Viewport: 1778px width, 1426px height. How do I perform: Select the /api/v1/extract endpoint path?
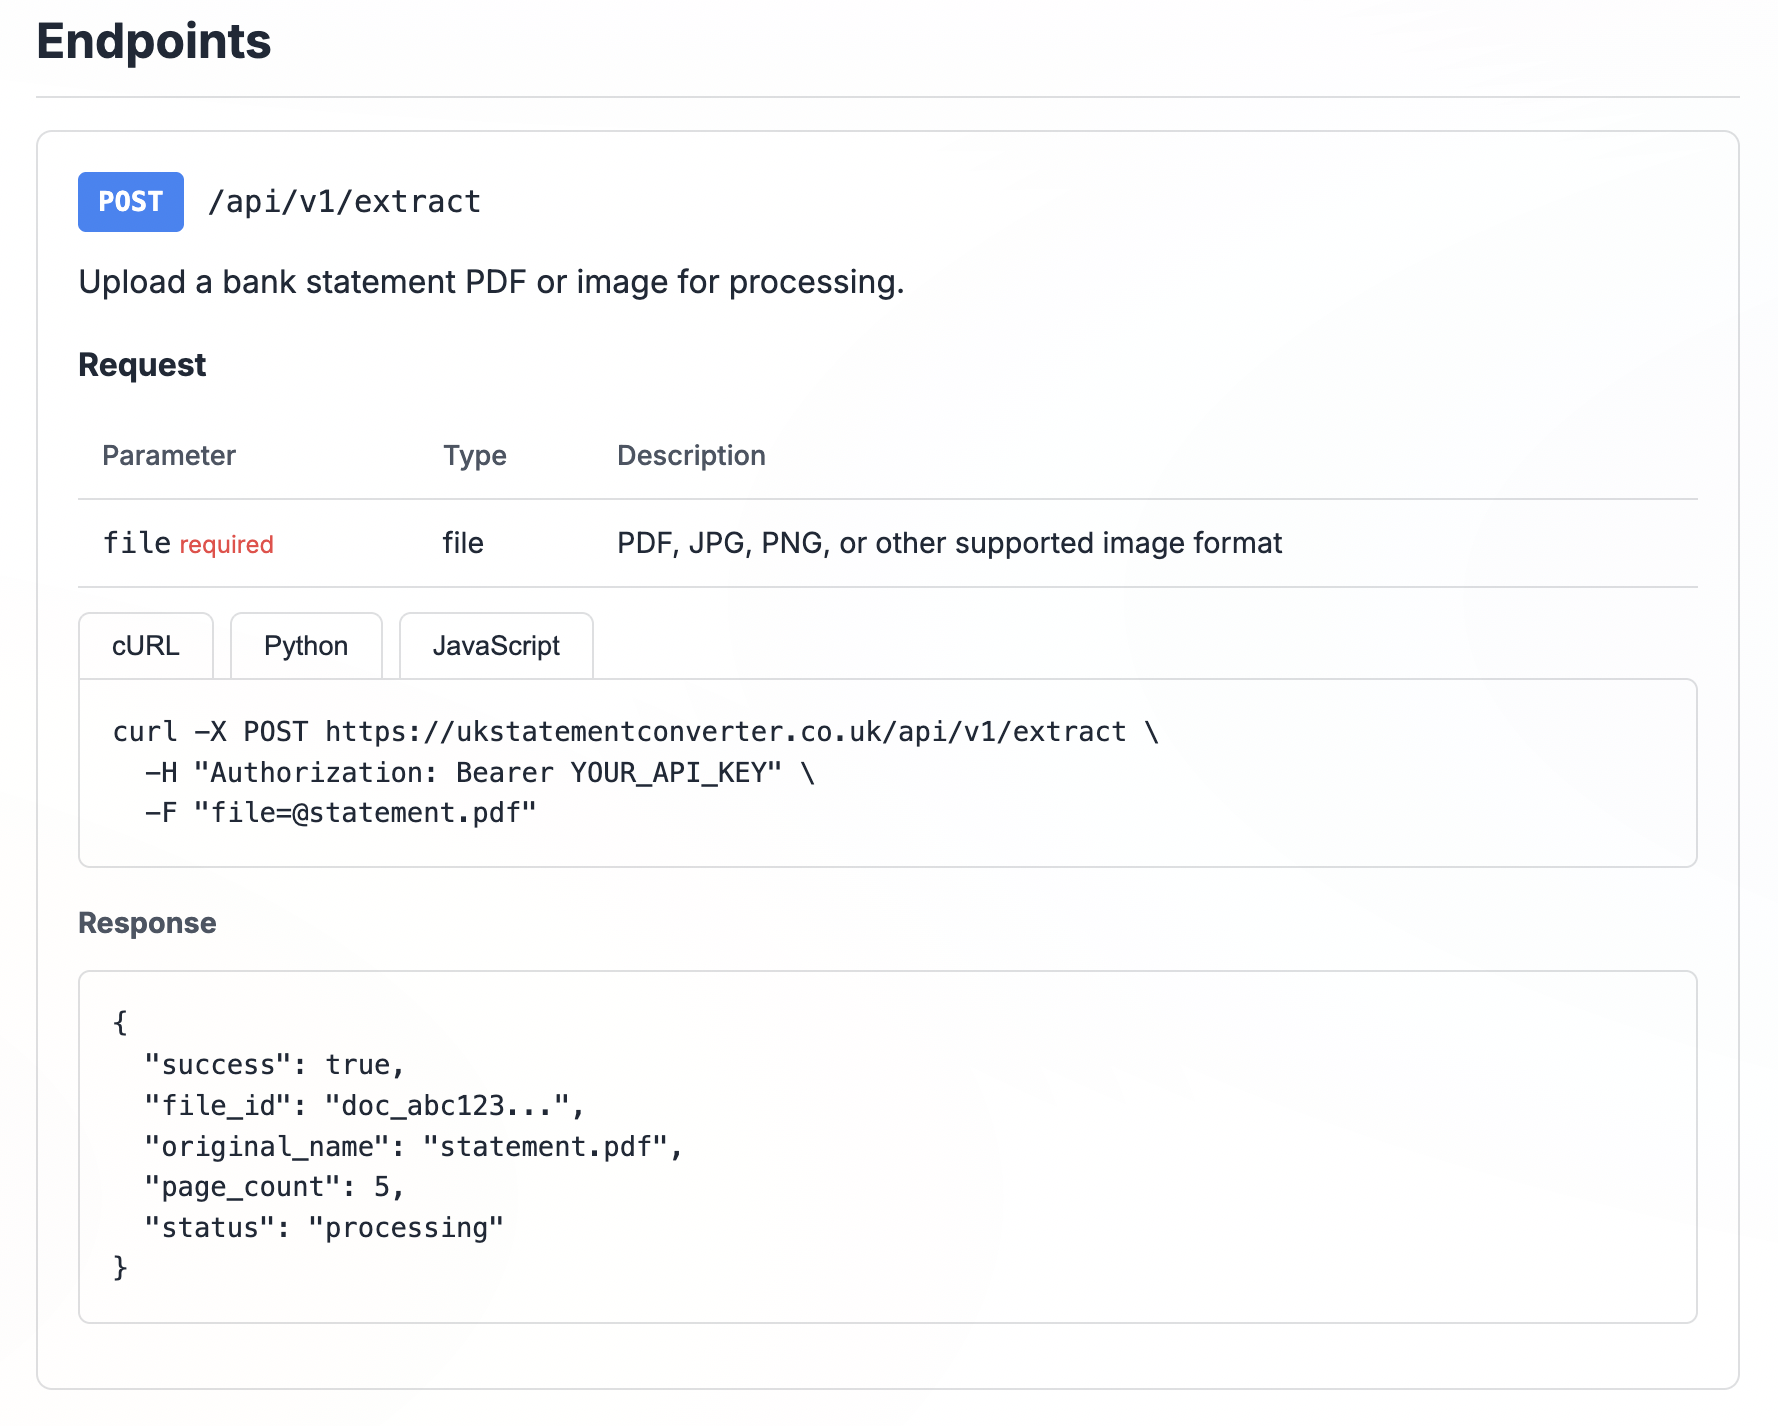pyautogui.click(x=345, y=201)
